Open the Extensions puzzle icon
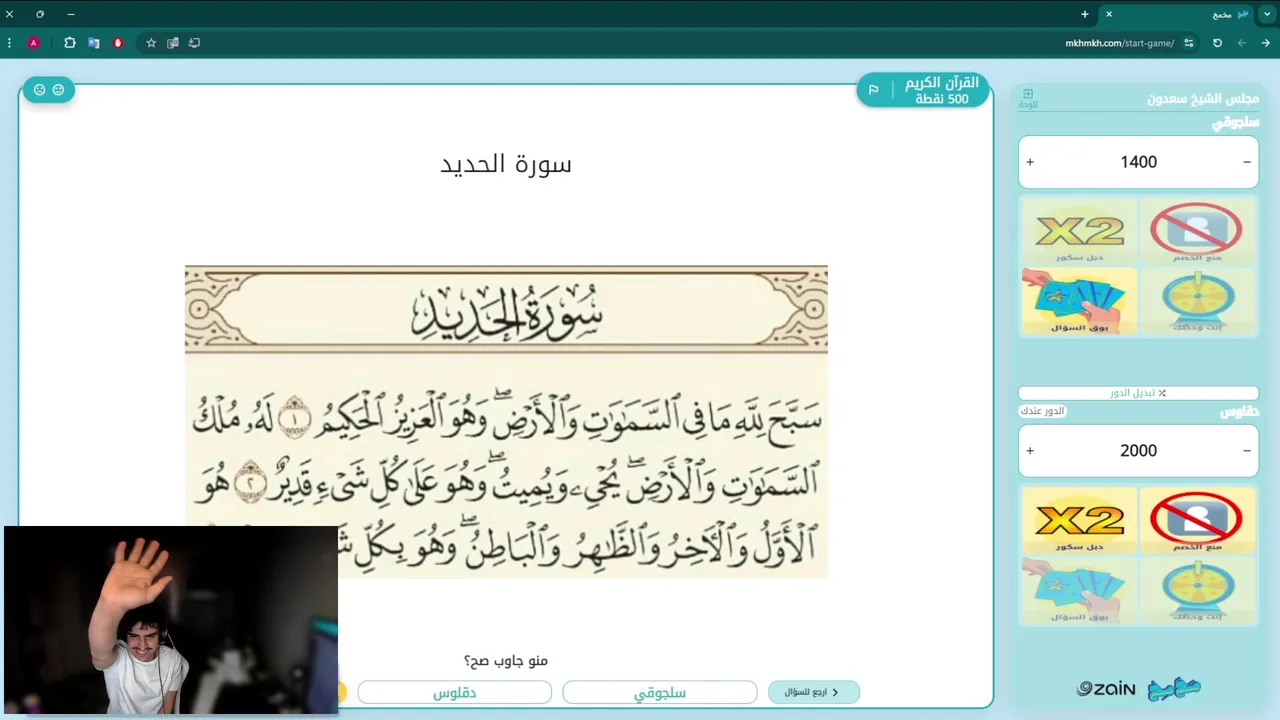The height and width of the screenshot is (720, 1280). click(70, 43)
